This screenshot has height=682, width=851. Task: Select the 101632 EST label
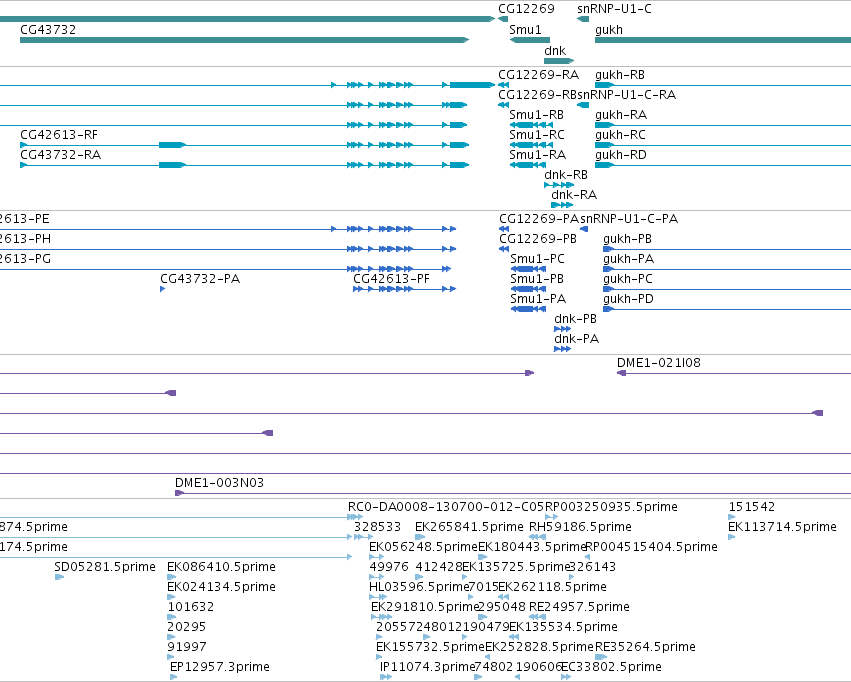pyautogui.click(x=190, y=607)
